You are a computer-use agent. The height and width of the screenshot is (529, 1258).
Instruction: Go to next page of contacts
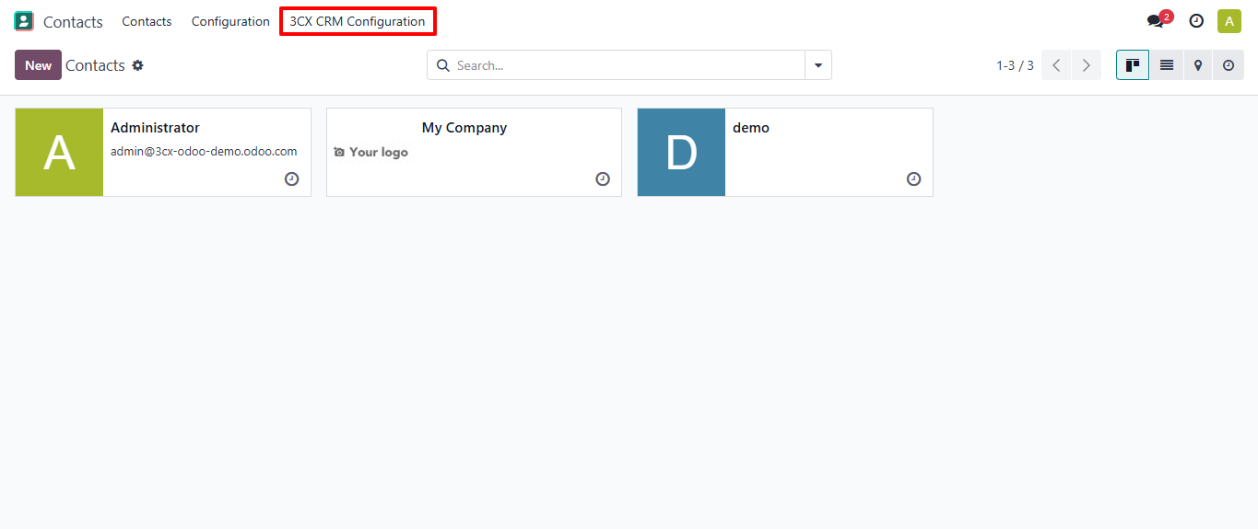pos(1086,65)
